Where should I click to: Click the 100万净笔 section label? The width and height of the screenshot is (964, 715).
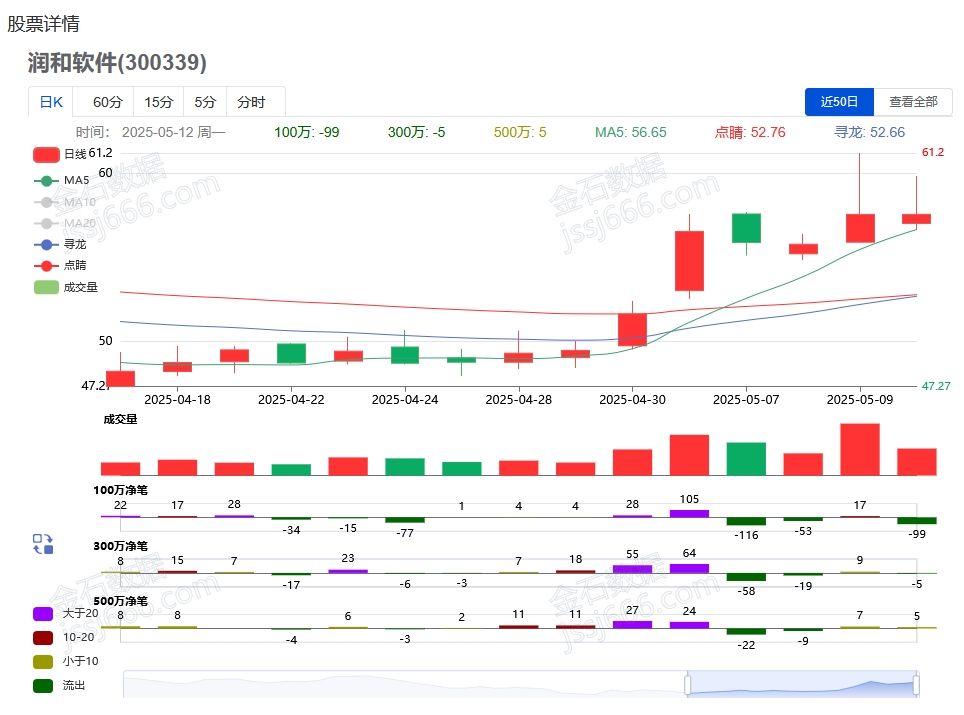pyautogui.click(x=120, y=490)
